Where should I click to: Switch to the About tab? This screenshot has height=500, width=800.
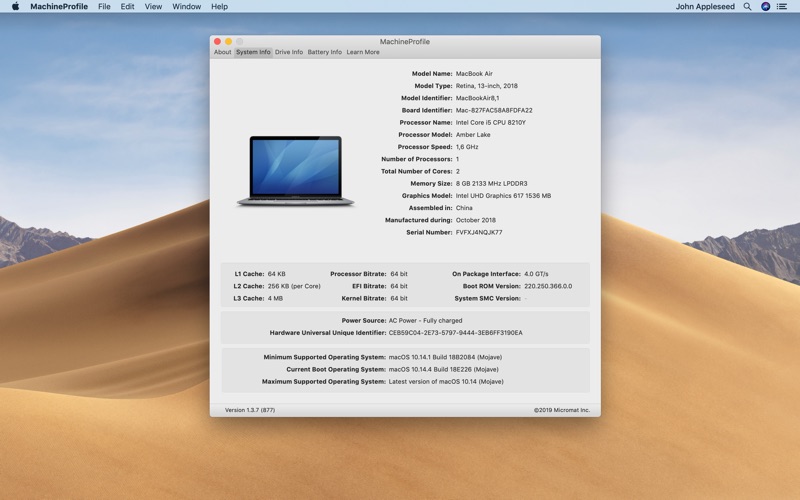(222, 52)
